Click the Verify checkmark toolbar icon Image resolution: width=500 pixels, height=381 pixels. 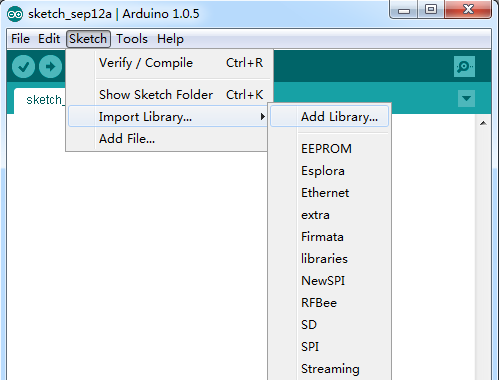click(x=23, y=67)
